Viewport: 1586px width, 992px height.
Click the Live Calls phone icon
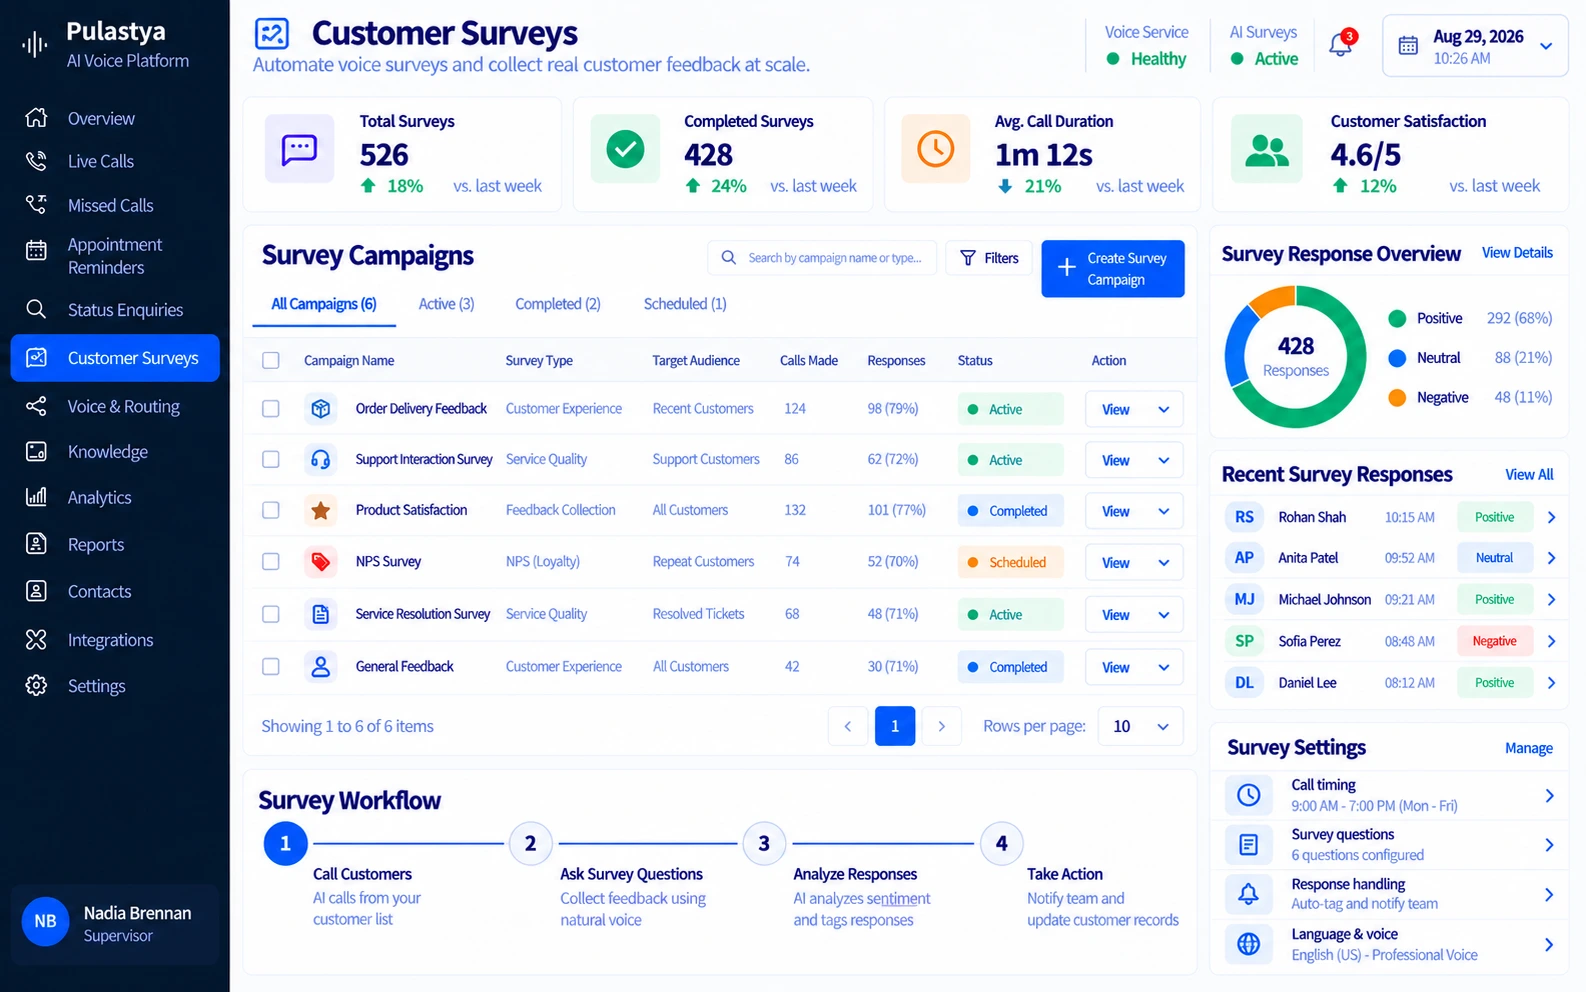tap(36, 161)
